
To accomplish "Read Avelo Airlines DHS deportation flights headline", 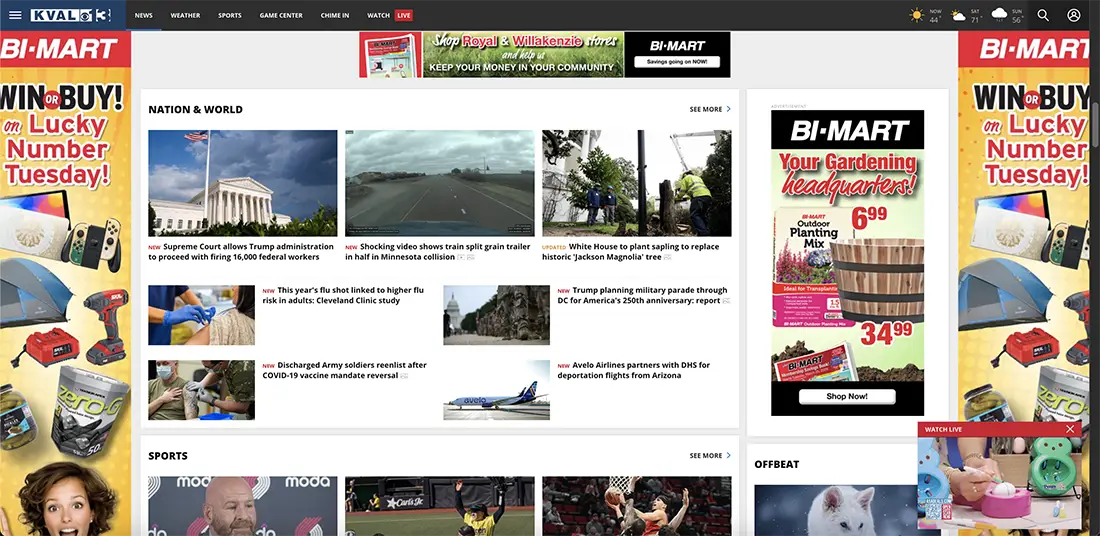I will pyautogui.click(x=633, y=370).
